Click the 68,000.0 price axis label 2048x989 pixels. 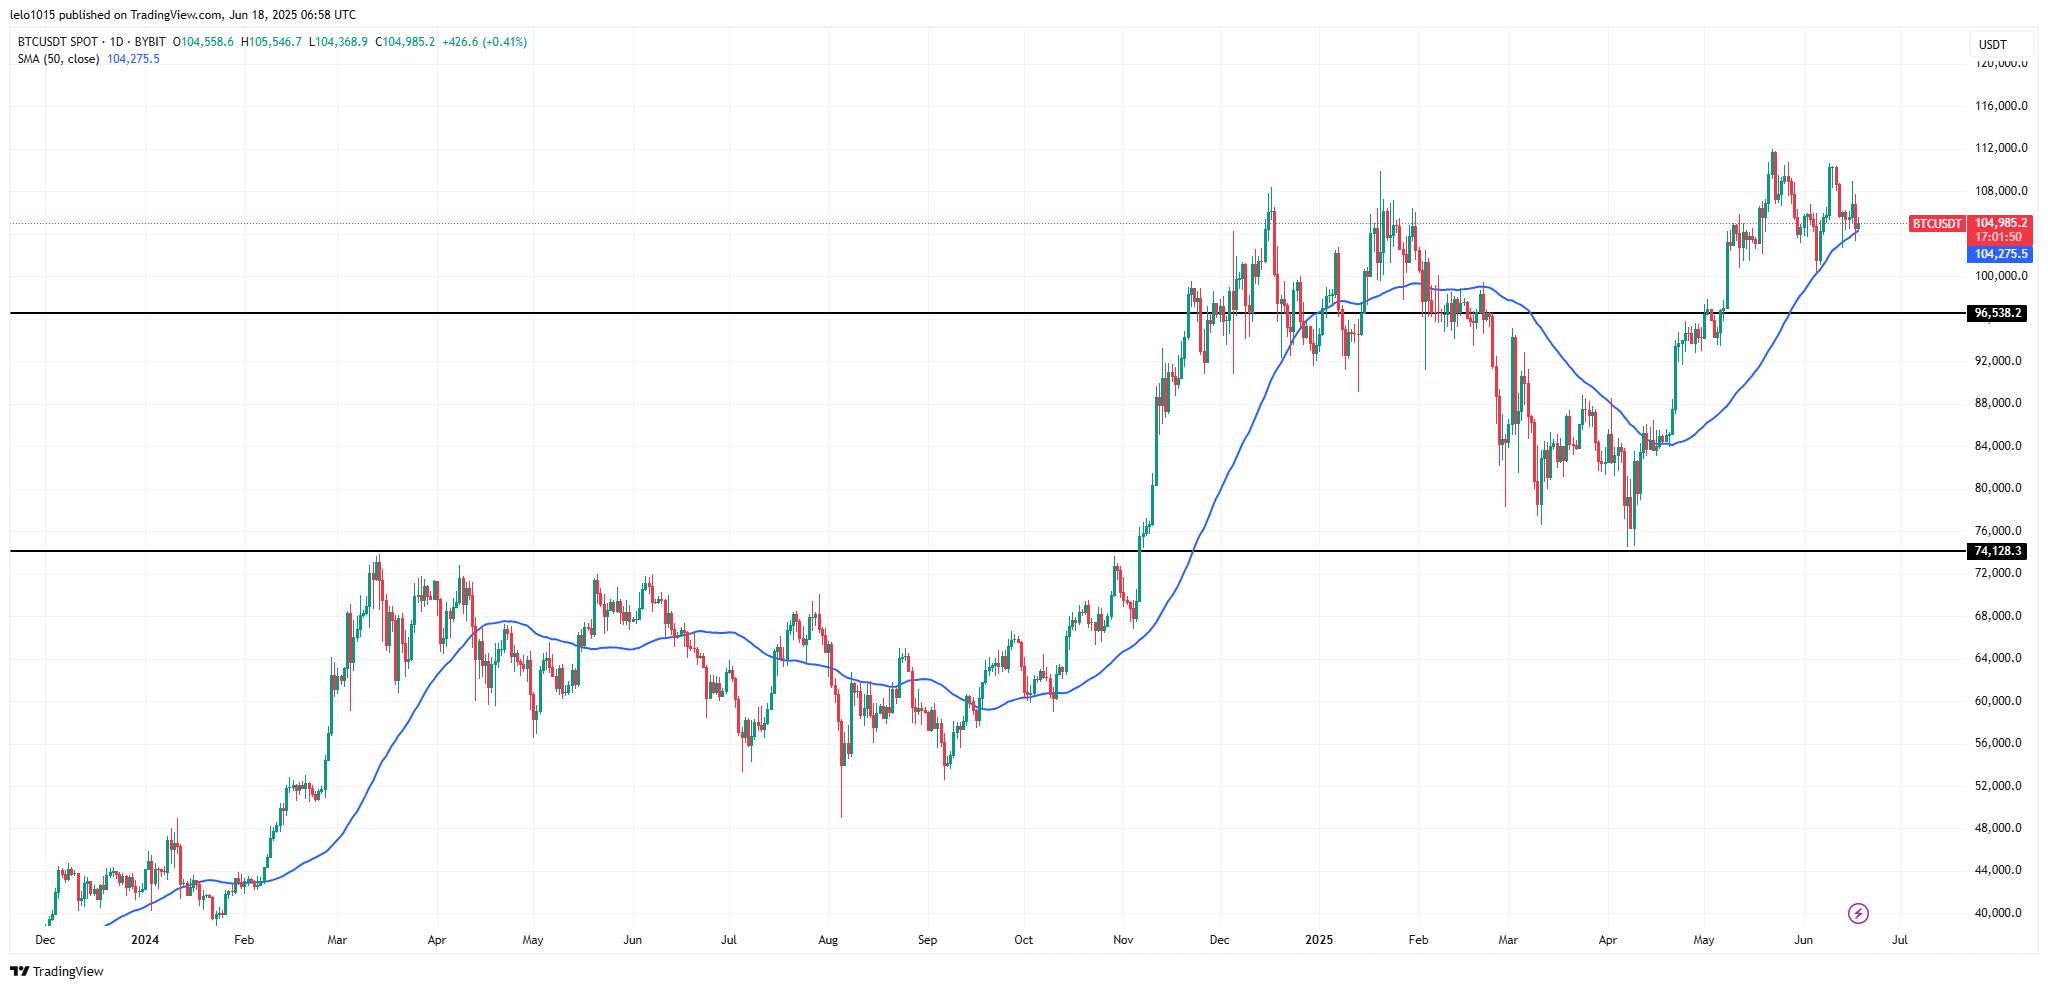(x=1998, y=616)
